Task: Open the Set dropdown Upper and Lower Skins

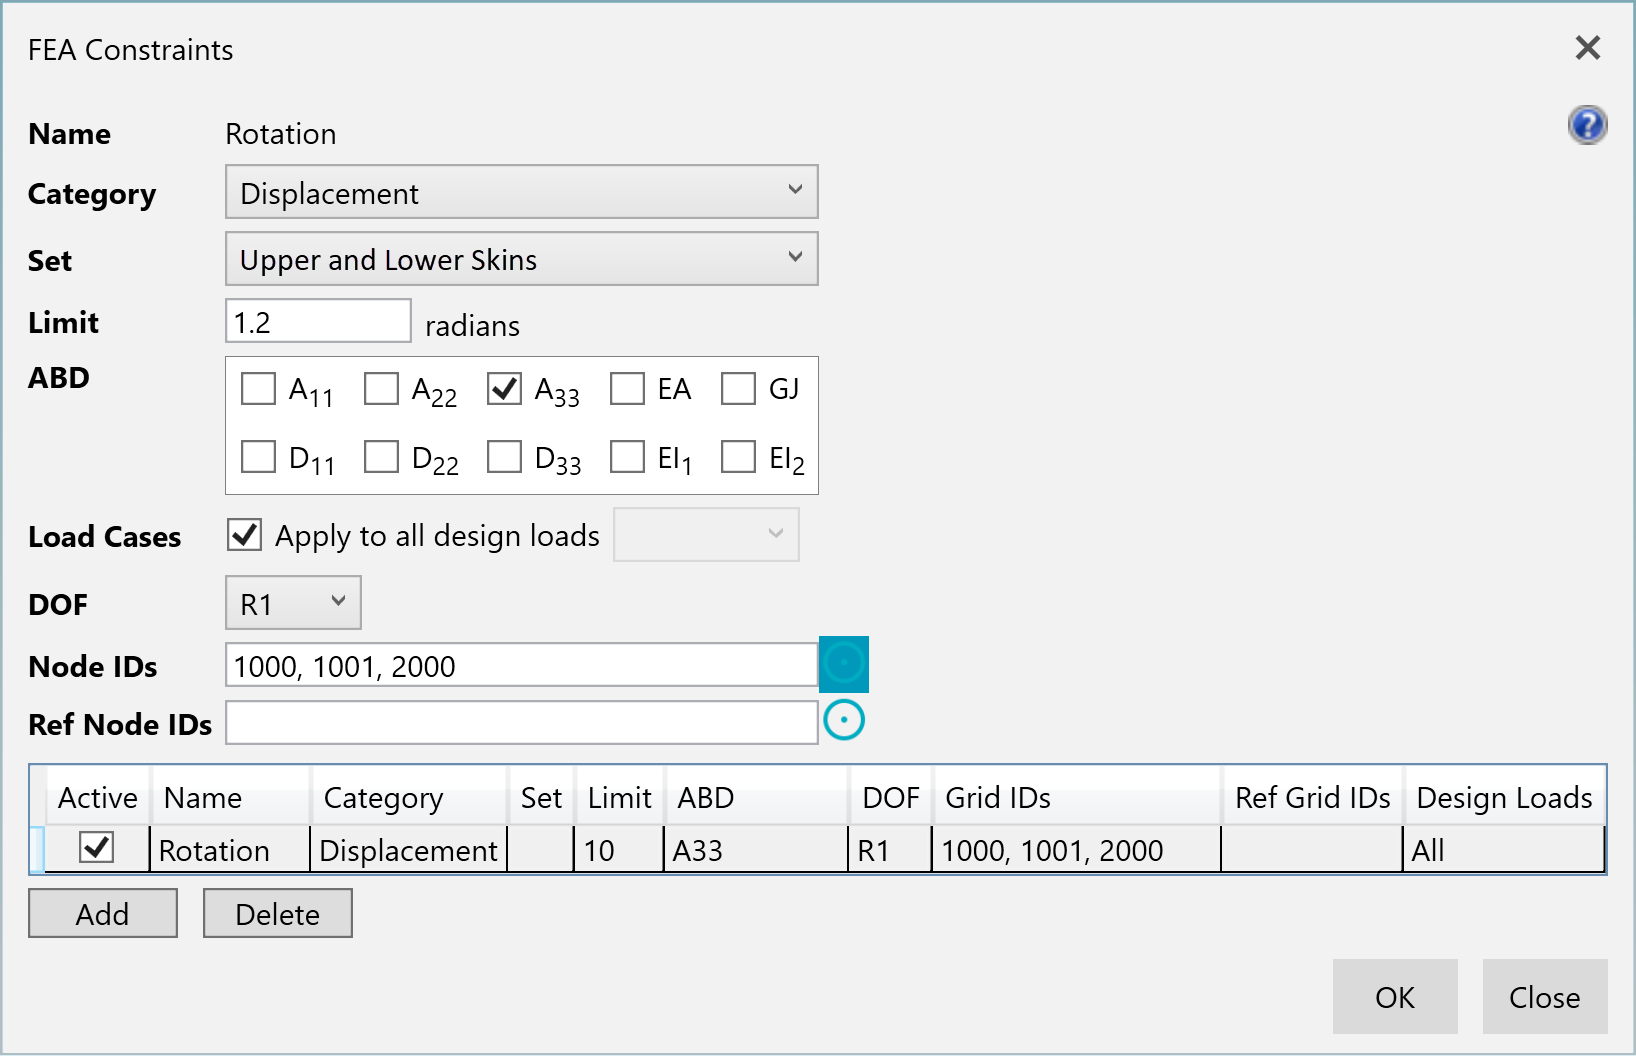Action: 522,259
